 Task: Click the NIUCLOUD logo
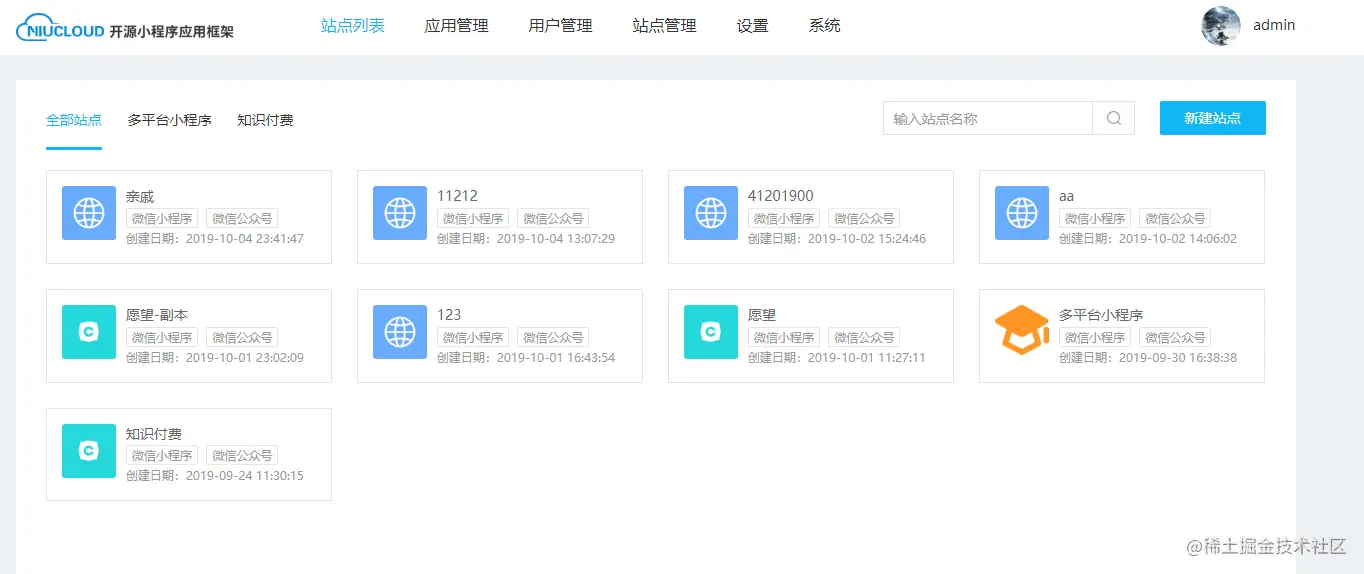[124, 30]
